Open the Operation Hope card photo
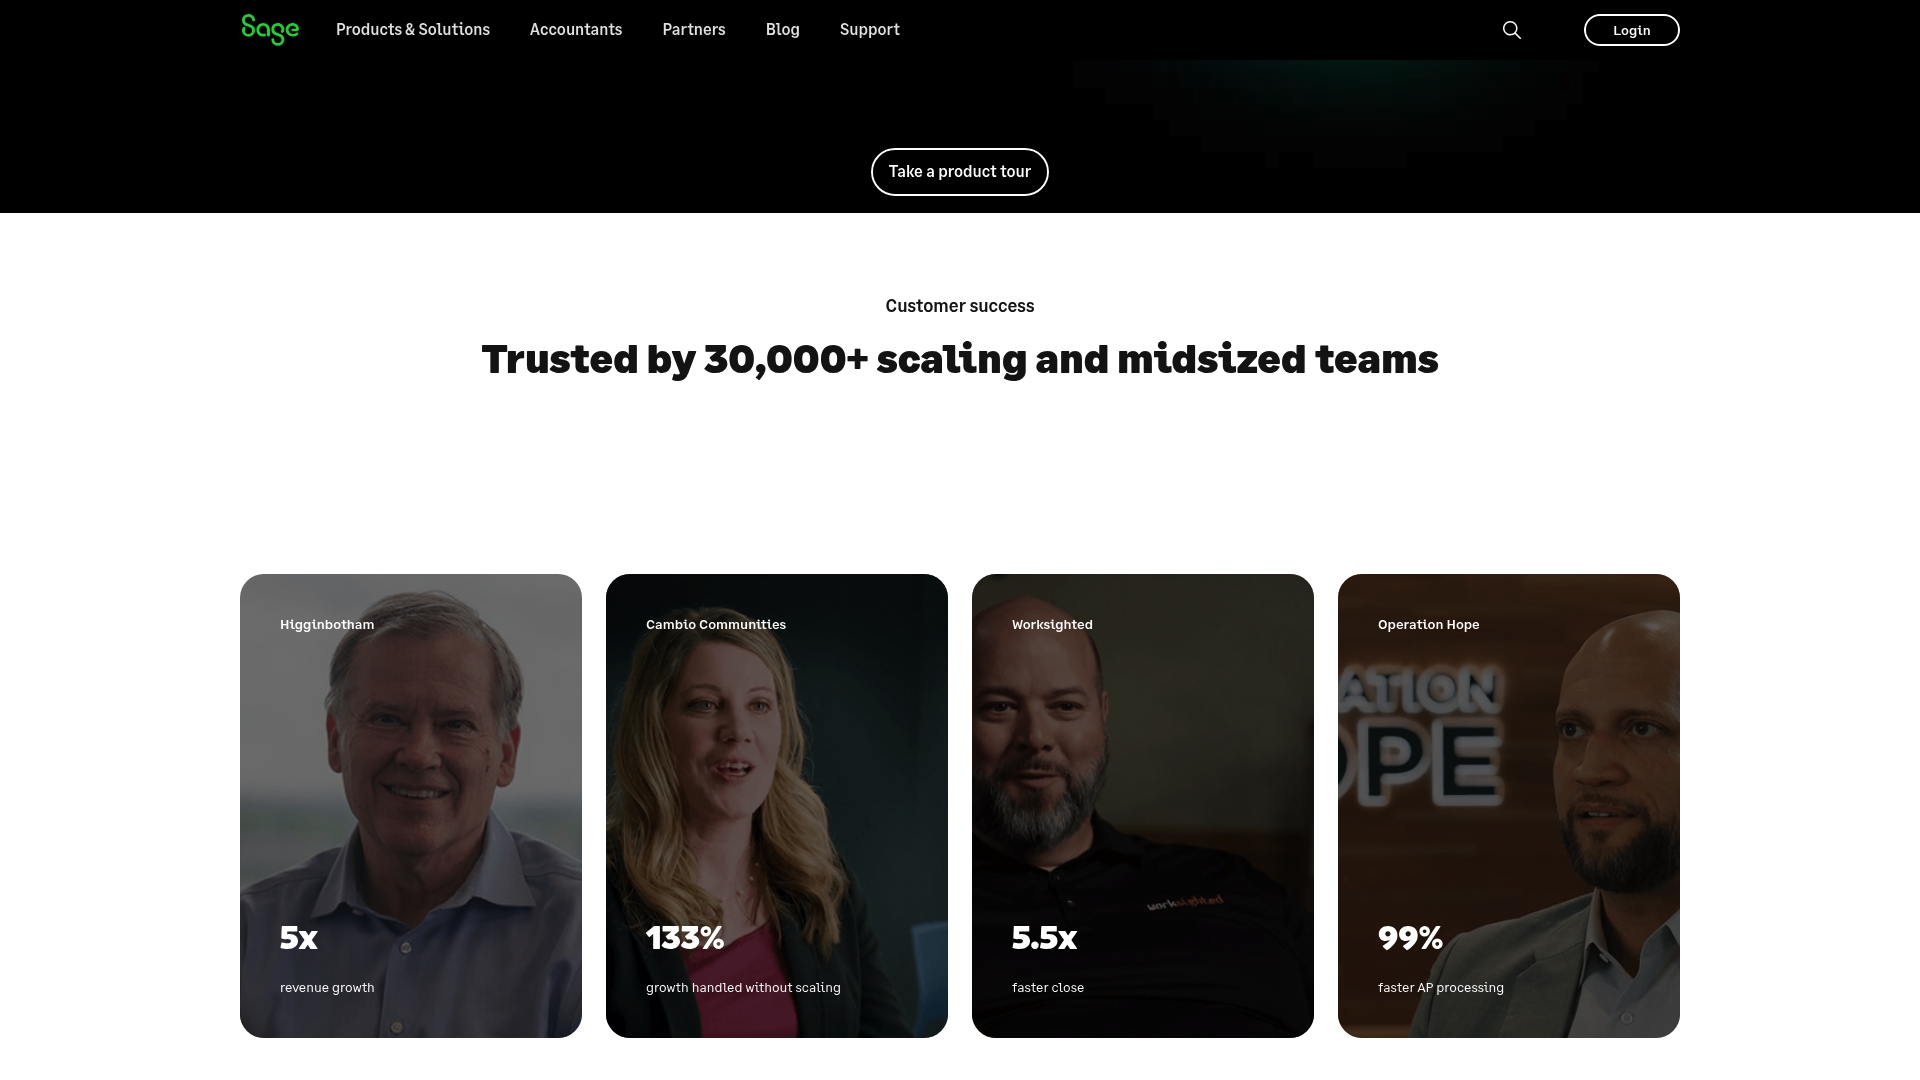 (x=1509, y=780)
